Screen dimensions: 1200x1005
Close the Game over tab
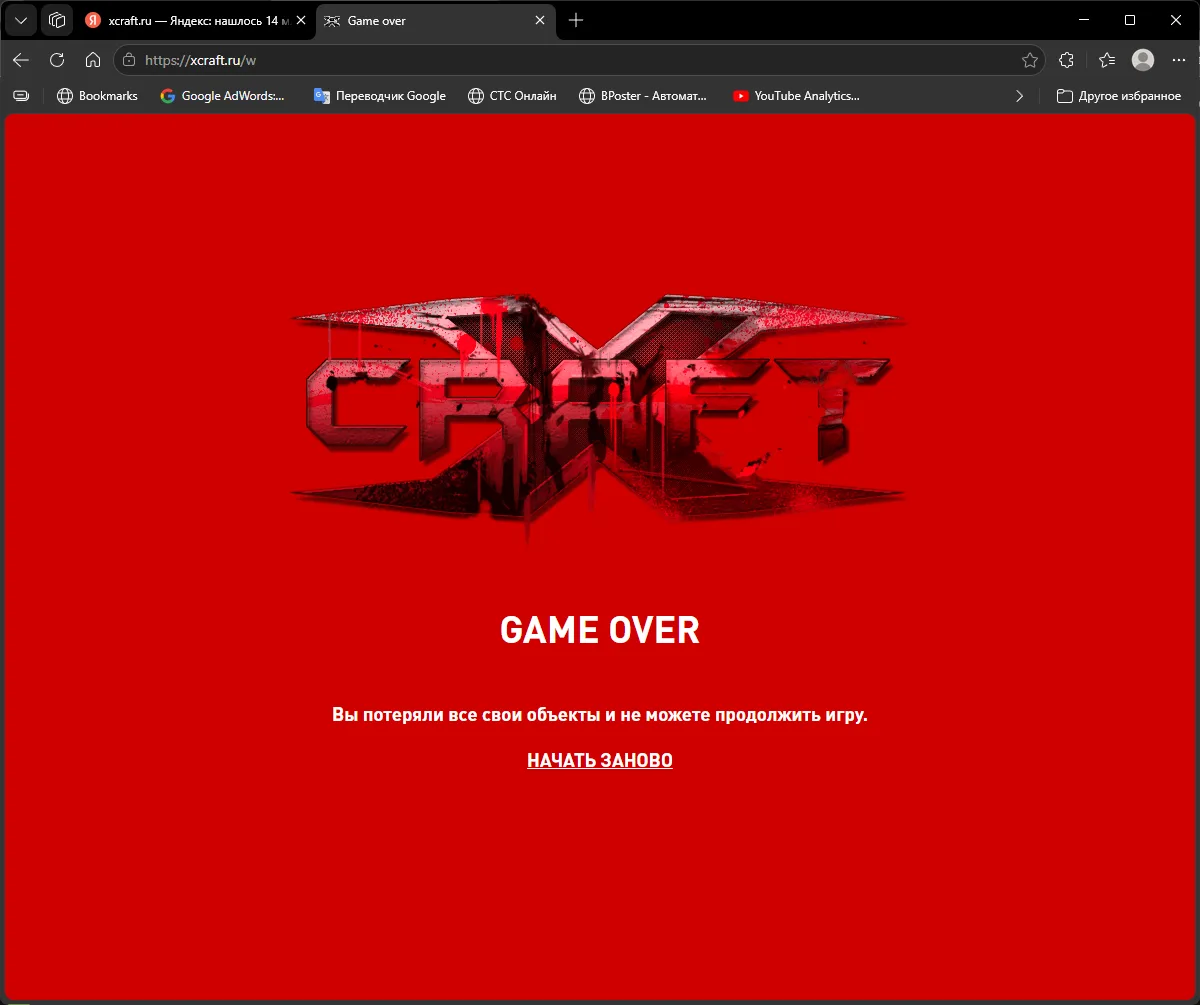540,20
